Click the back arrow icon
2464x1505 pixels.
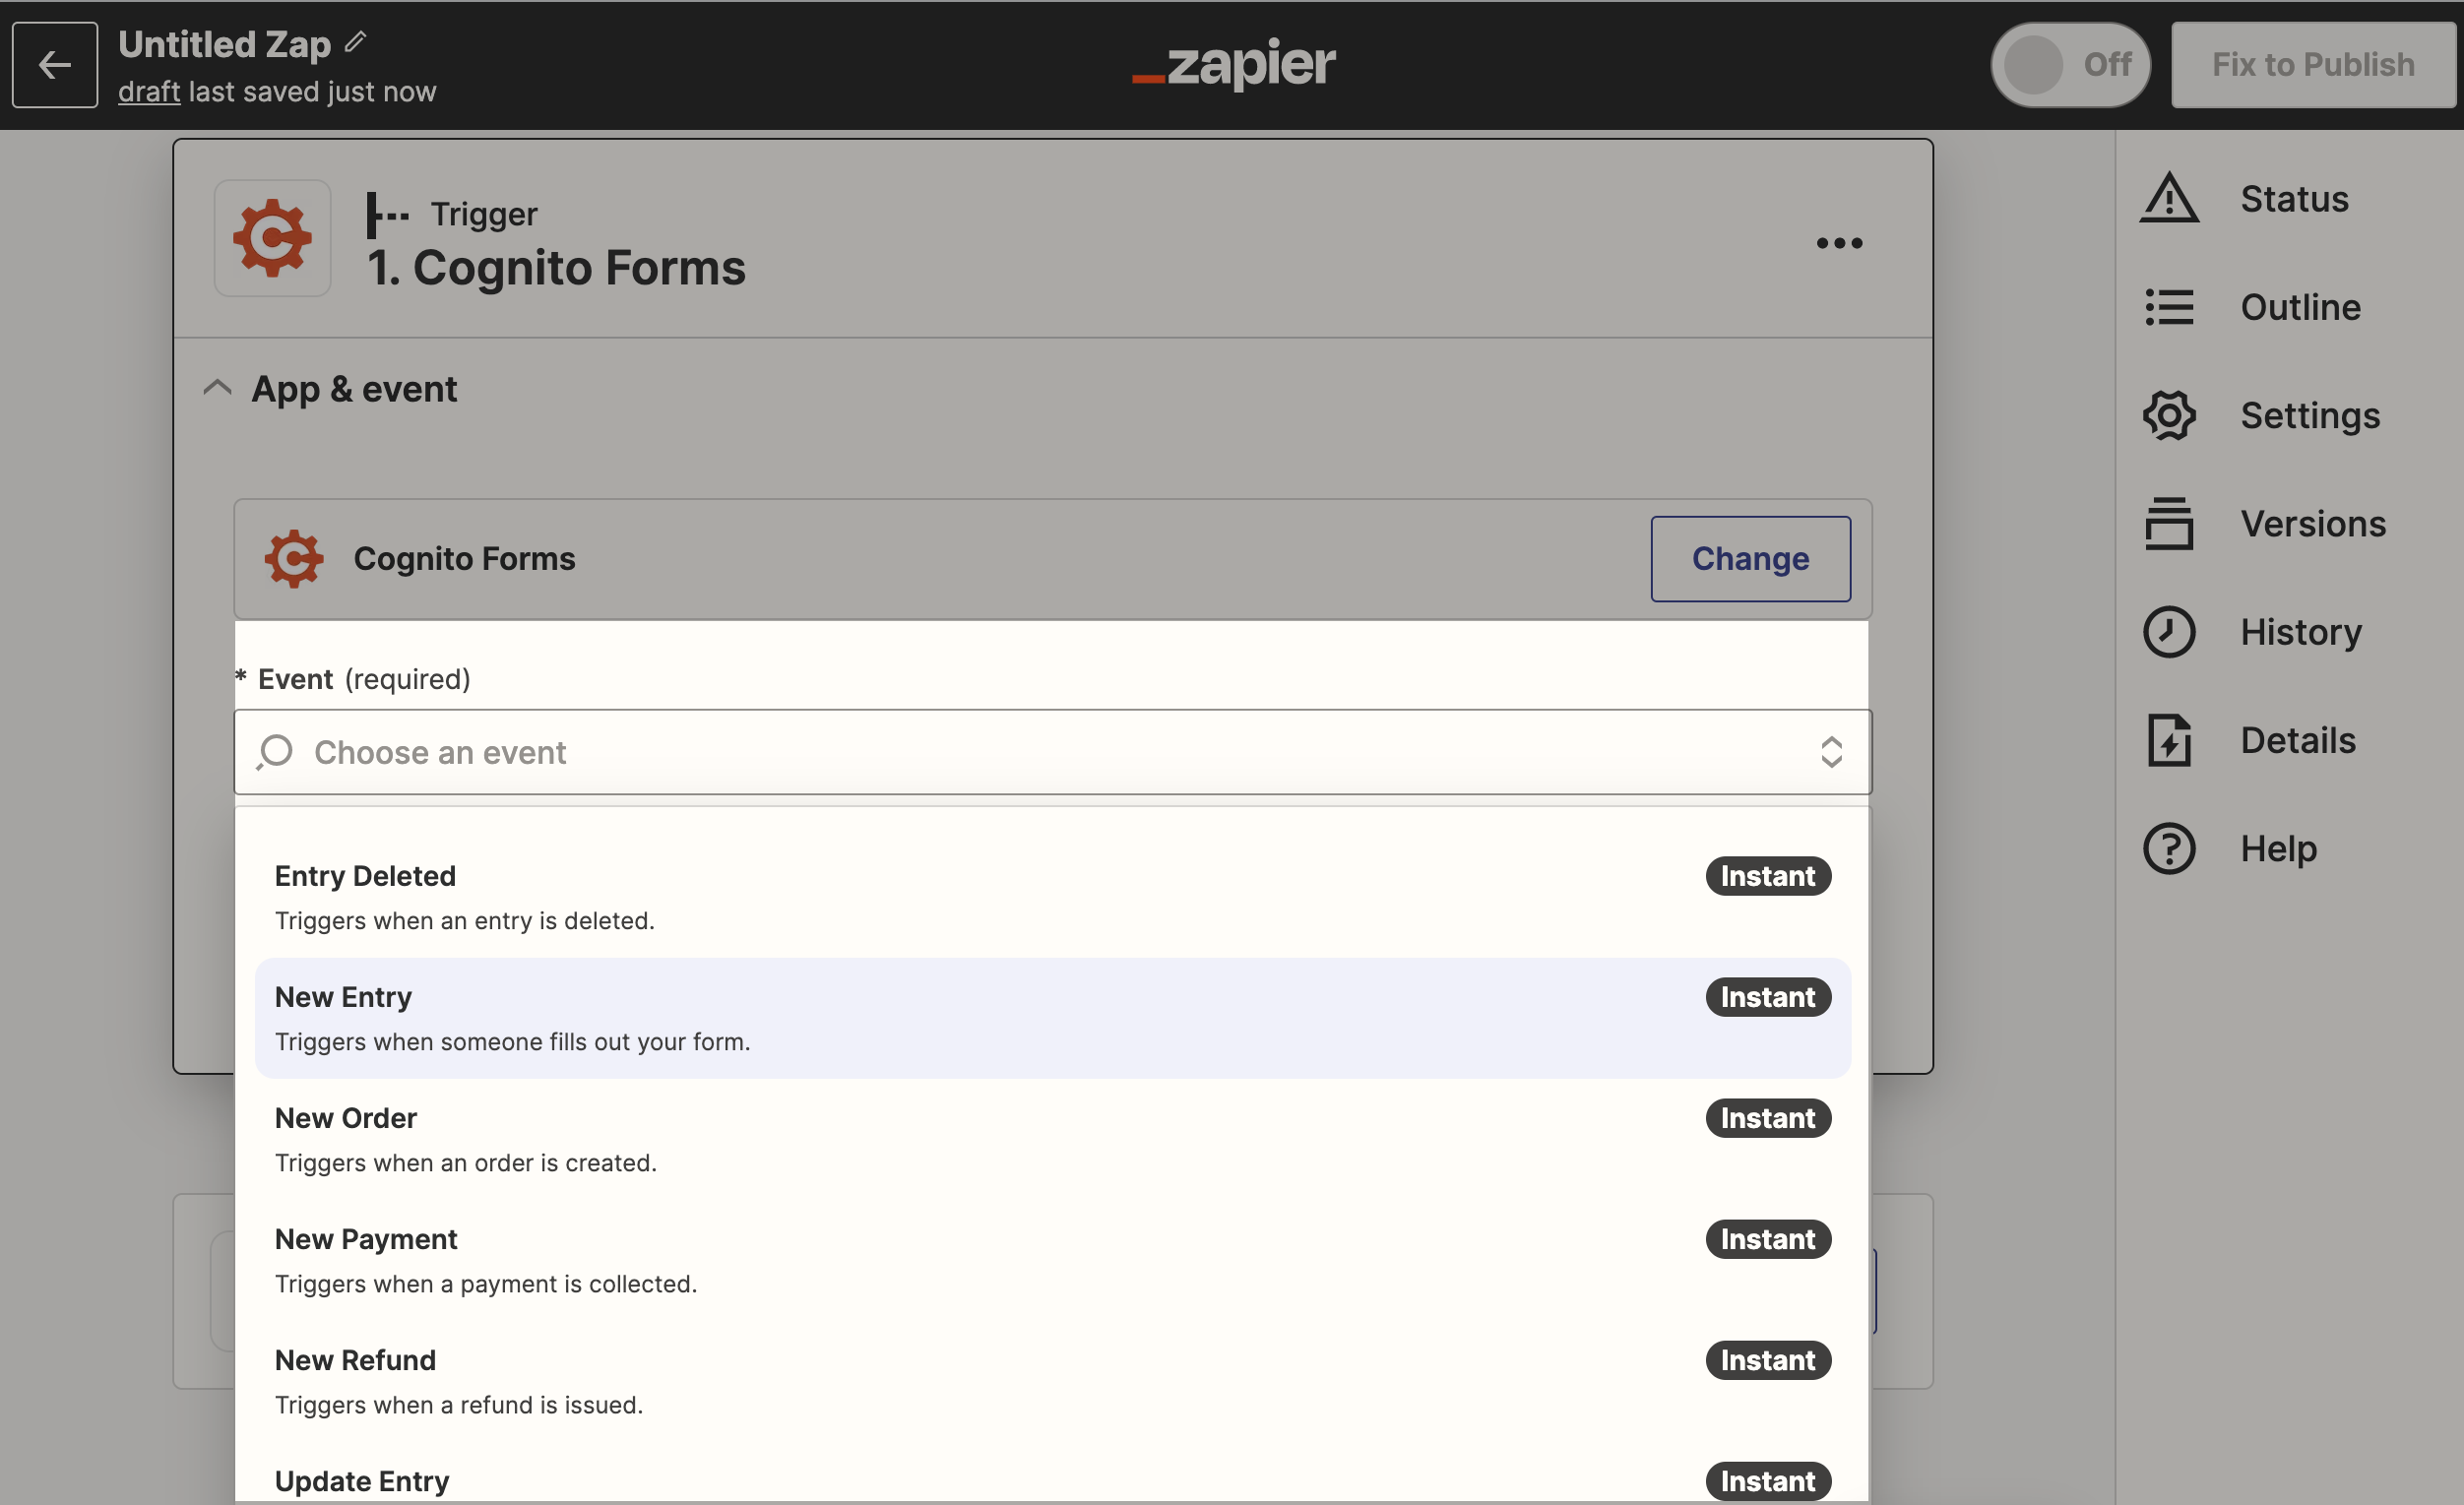coord(55,65)
